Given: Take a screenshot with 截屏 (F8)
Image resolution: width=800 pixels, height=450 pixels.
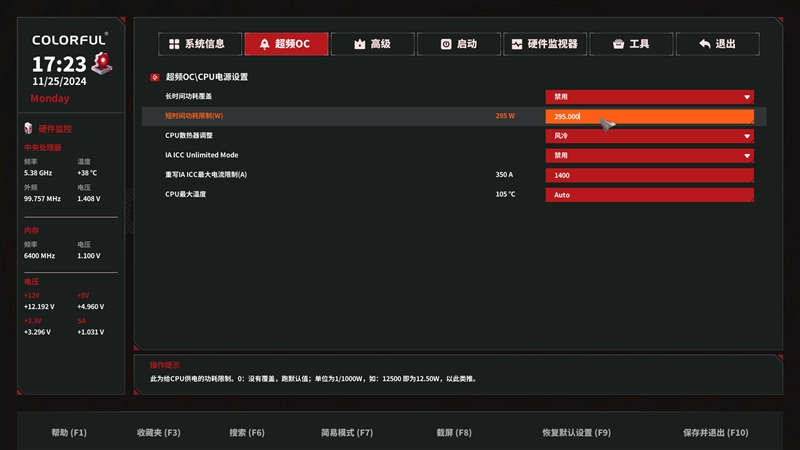Looking at the screenshot, I should tap(454, 432).
